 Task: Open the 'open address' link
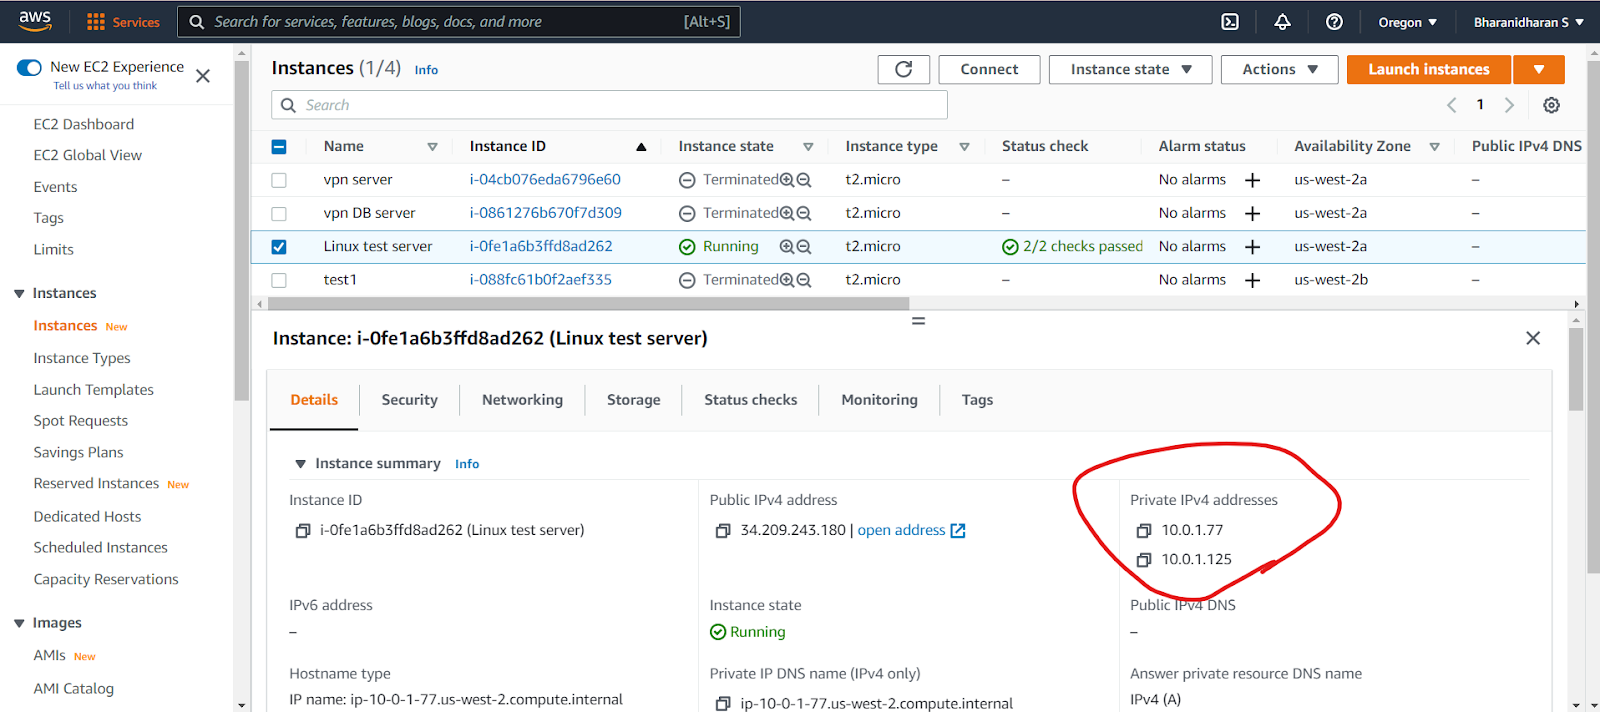(911, 531)
